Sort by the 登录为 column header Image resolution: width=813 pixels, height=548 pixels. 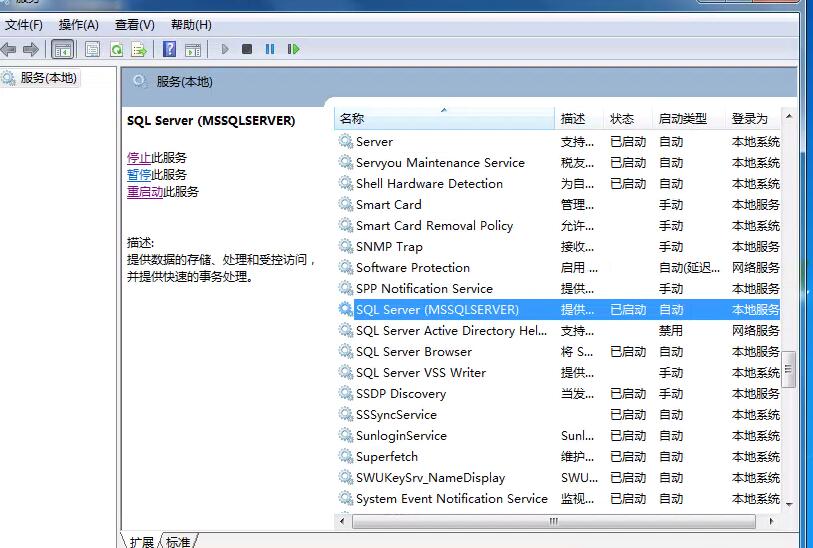[x=753, y=119]
